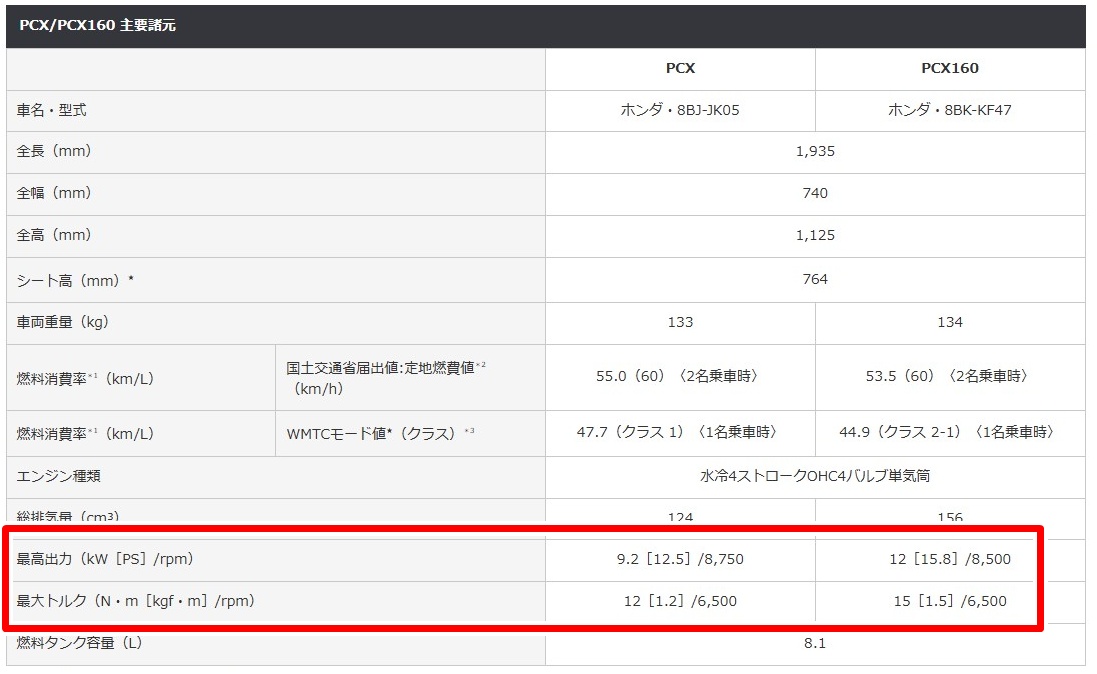Click the PCX vehicle weight 133
The width and height of the screenshot is (1097, 674).
[680, 322]
